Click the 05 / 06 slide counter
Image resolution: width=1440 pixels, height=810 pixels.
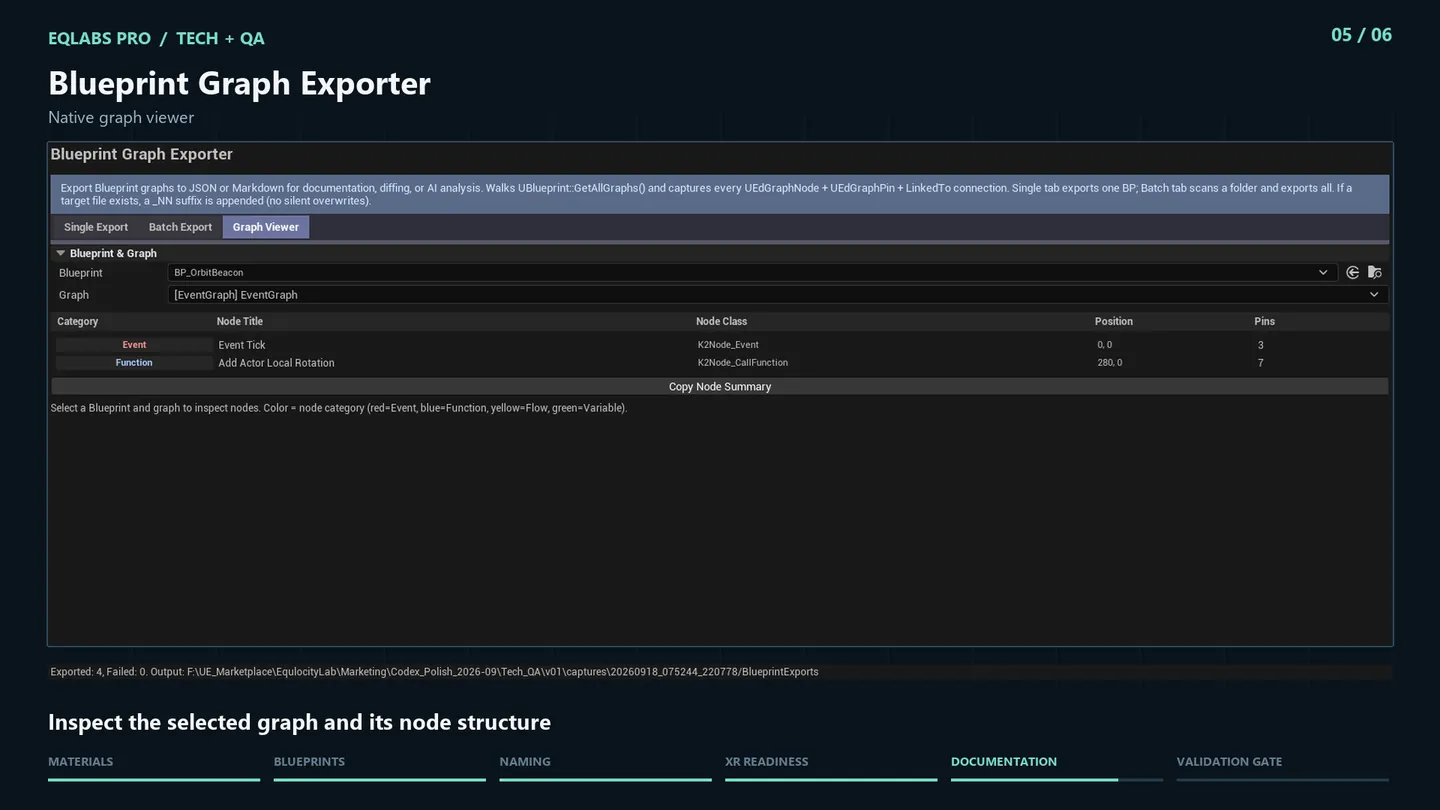[1361, 35]
